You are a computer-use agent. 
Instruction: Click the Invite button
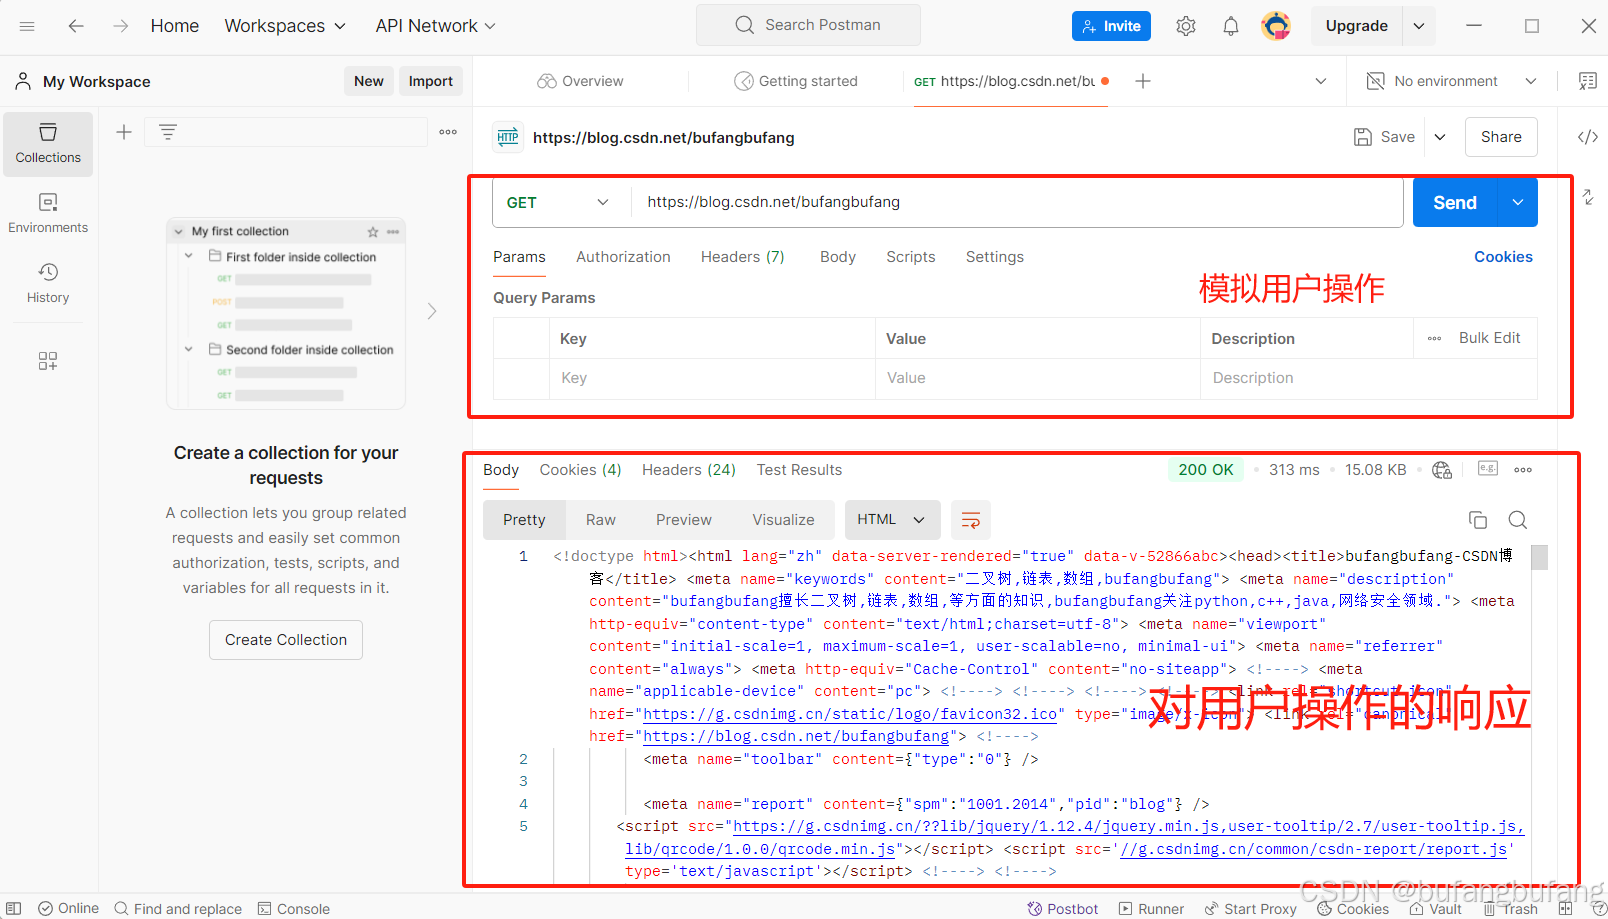click(1111, 26)
